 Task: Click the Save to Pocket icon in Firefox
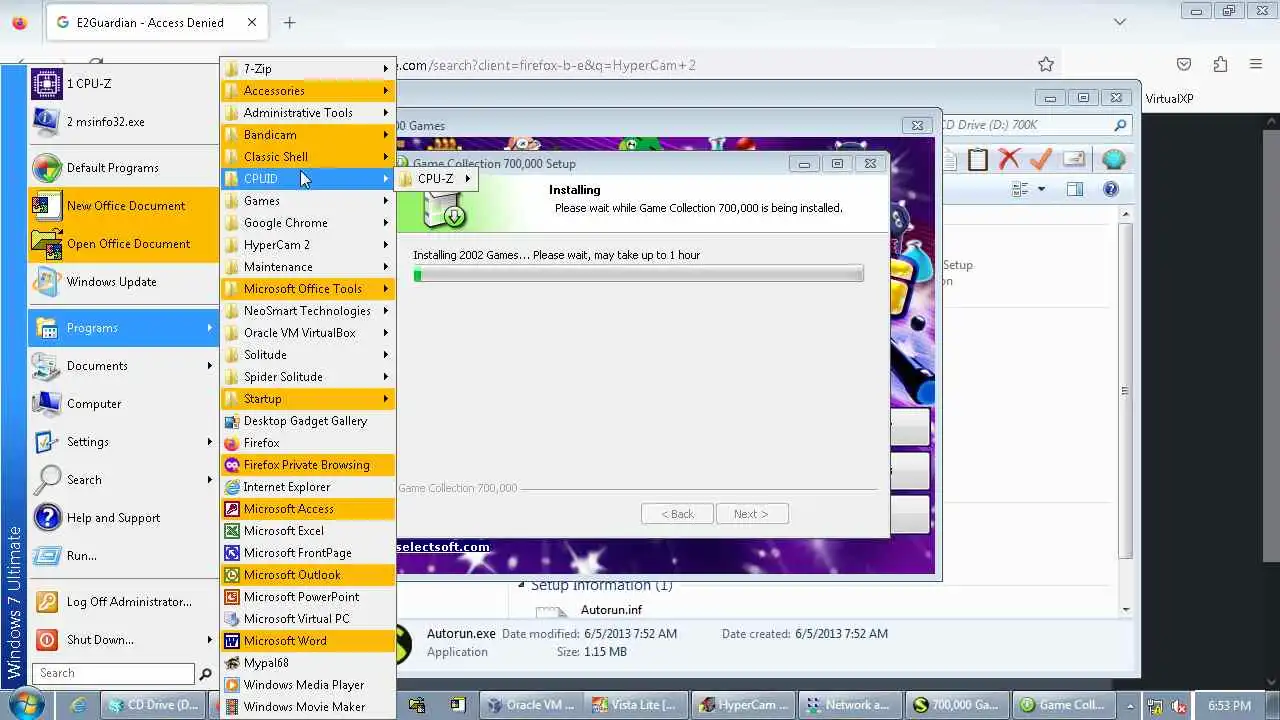(1184, 65)
